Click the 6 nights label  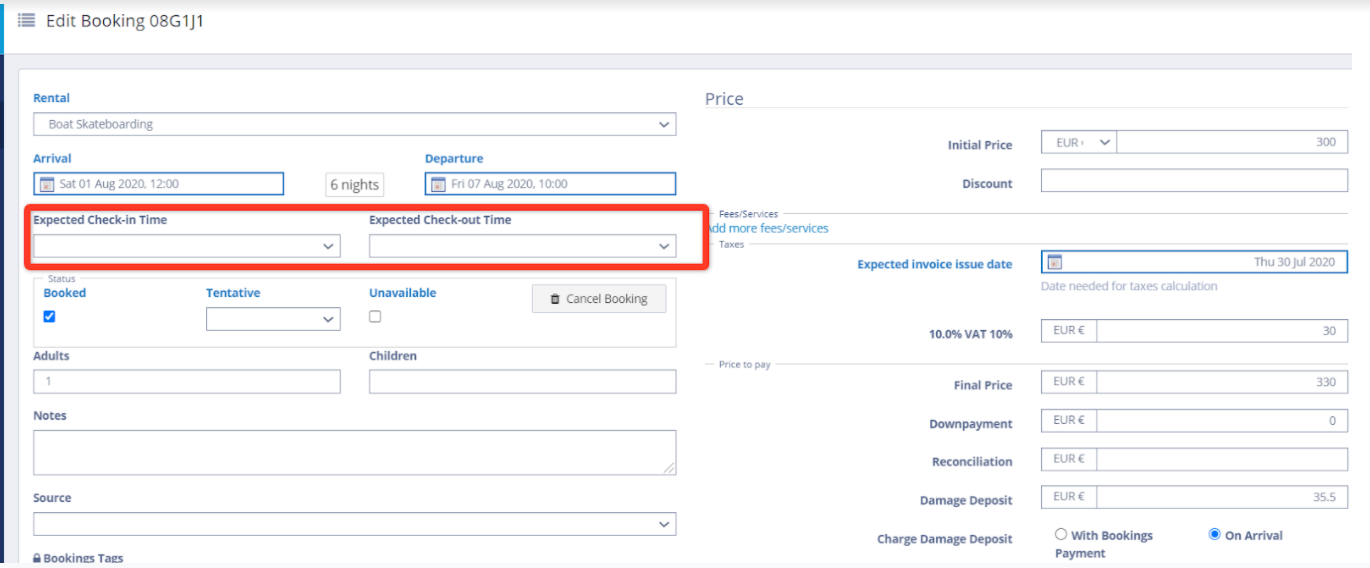pos(354,185)
